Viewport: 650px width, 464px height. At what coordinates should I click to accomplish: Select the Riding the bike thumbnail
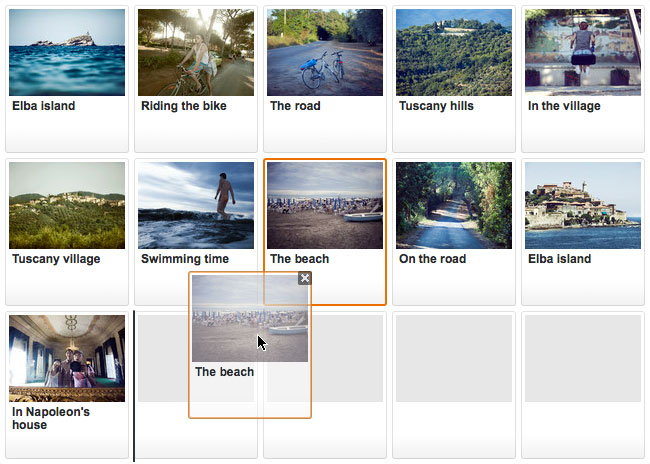196,53
